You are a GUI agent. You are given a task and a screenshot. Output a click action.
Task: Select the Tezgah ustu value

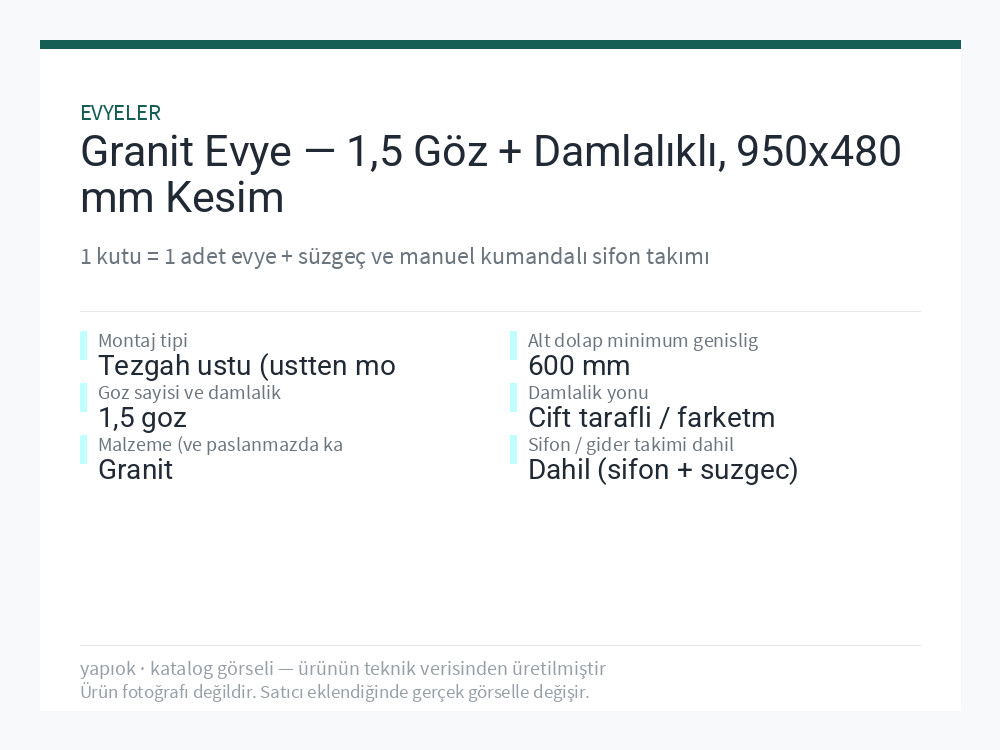click(x=247, y=366)
